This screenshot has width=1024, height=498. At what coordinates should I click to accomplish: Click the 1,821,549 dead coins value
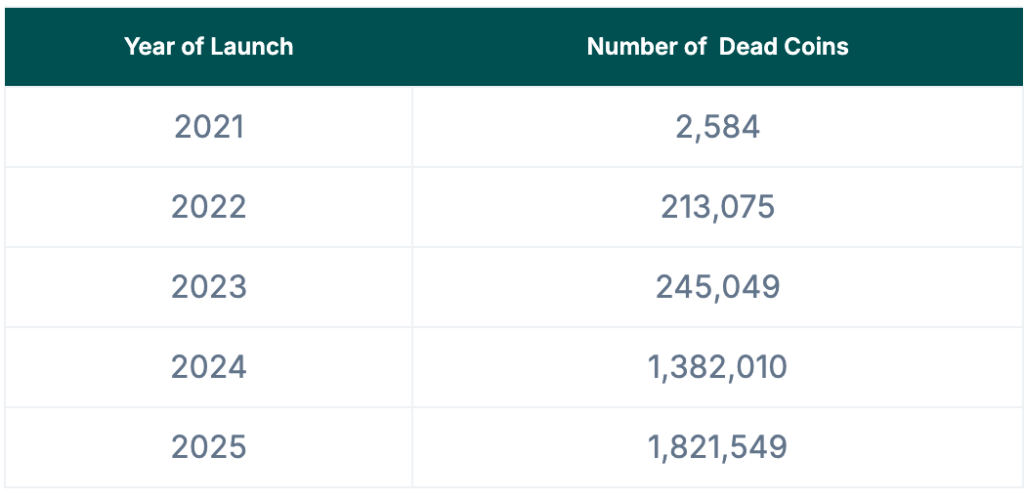click(718, 447)
